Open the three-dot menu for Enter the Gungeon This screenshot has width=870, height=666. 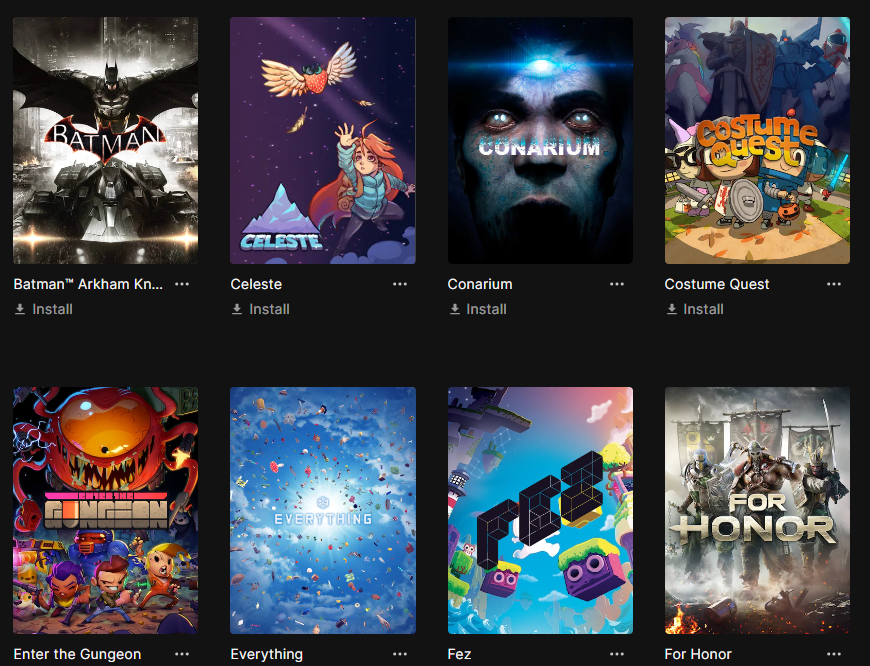coord(182,654)
